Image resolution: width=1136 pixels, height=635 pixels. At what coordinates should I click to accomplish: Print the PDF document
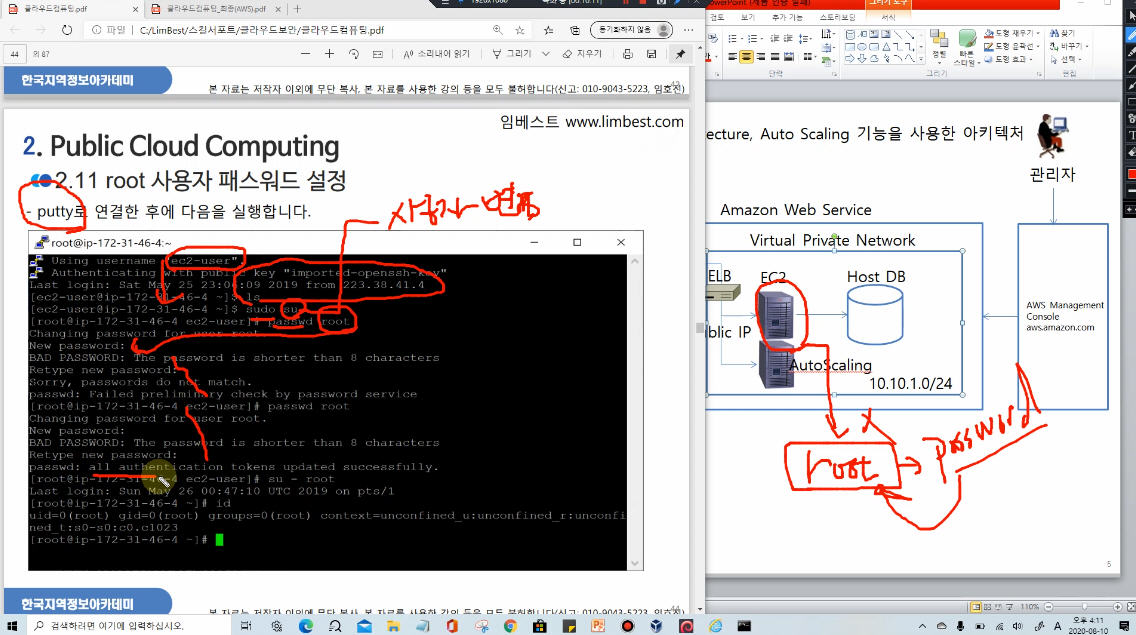[x=627, y=54]
